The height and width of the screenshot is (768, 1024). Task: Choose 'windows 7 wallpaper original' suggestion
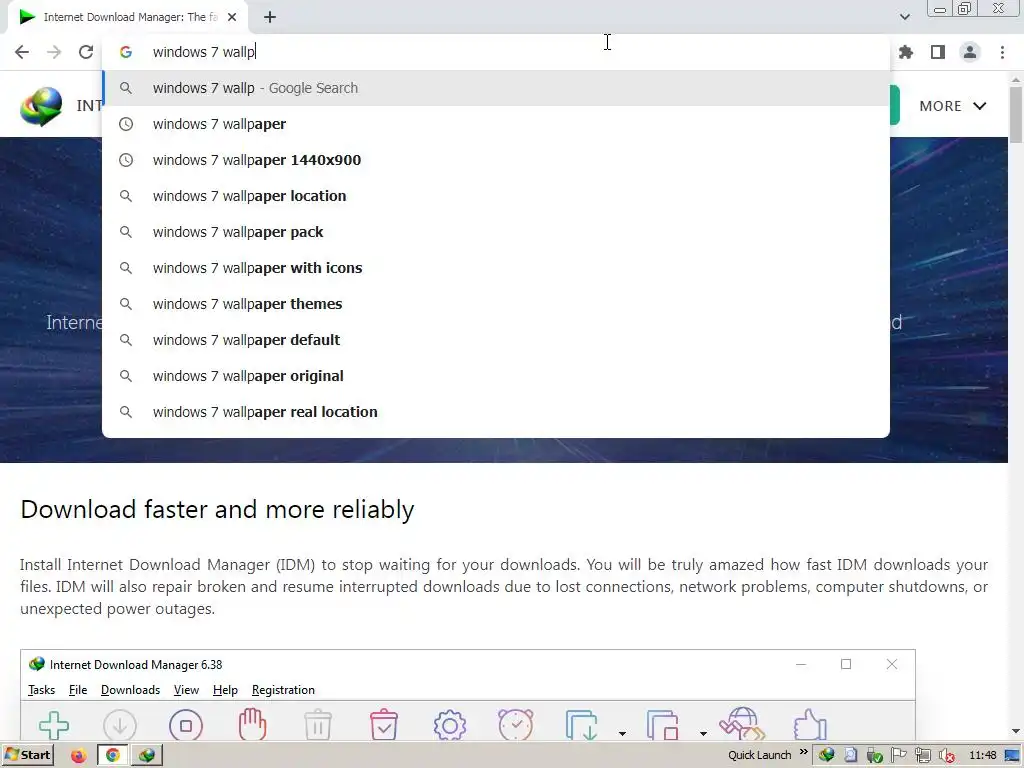[496, 376]
